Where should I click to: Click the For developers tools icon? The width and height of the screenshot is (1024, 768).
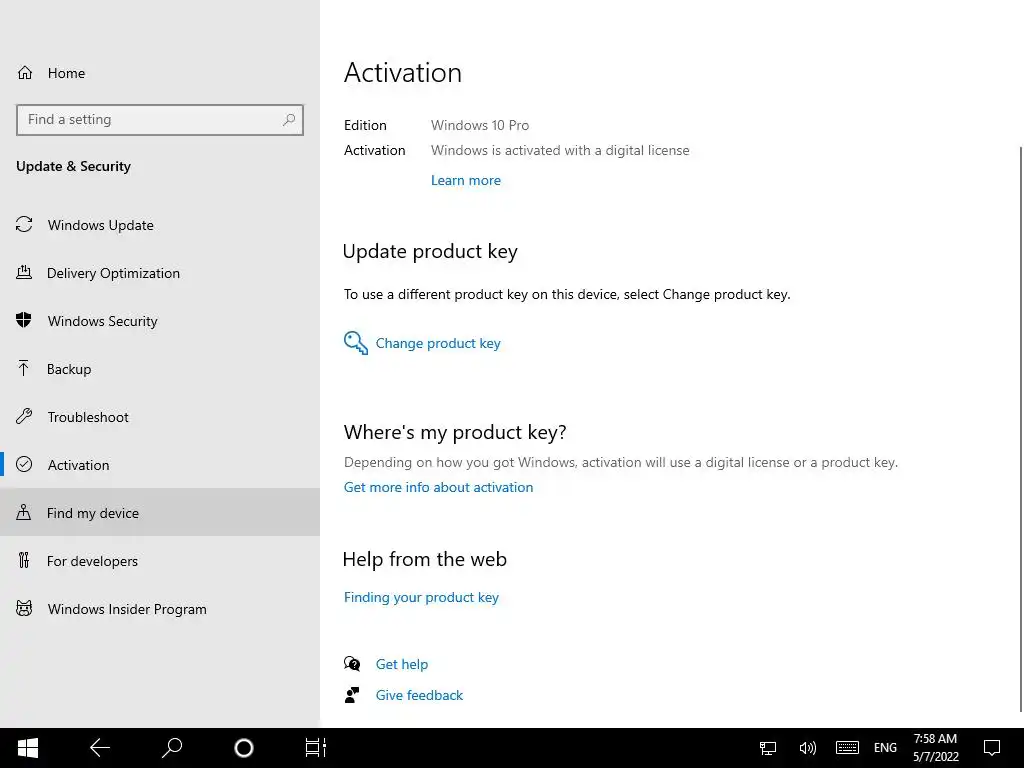[x=24, y=560]
